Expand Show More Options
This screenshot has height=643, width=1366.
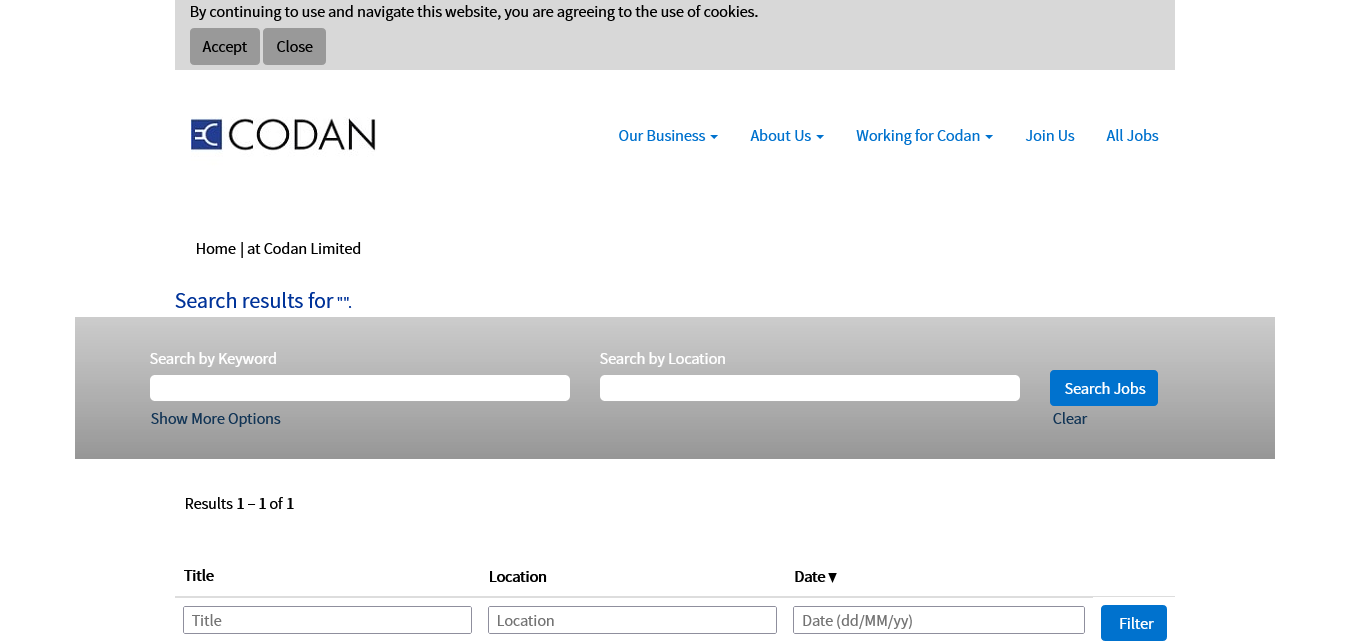pos(216,419)
